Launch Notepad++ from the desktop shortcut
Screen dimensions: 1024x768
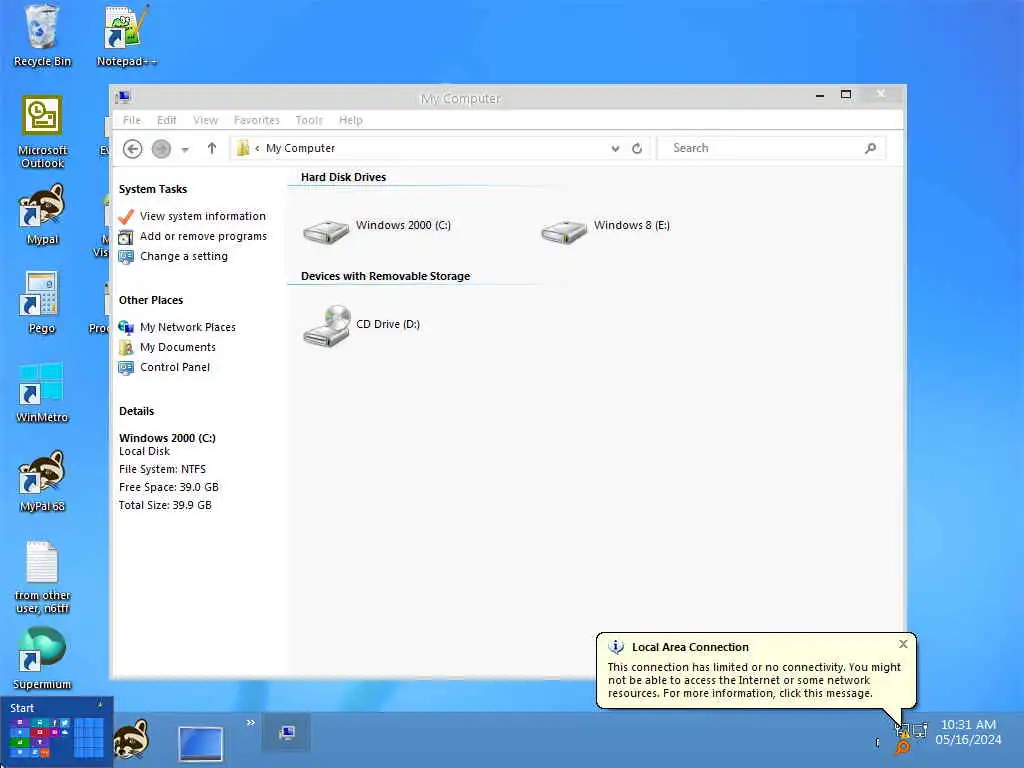[x=126, y=36]
